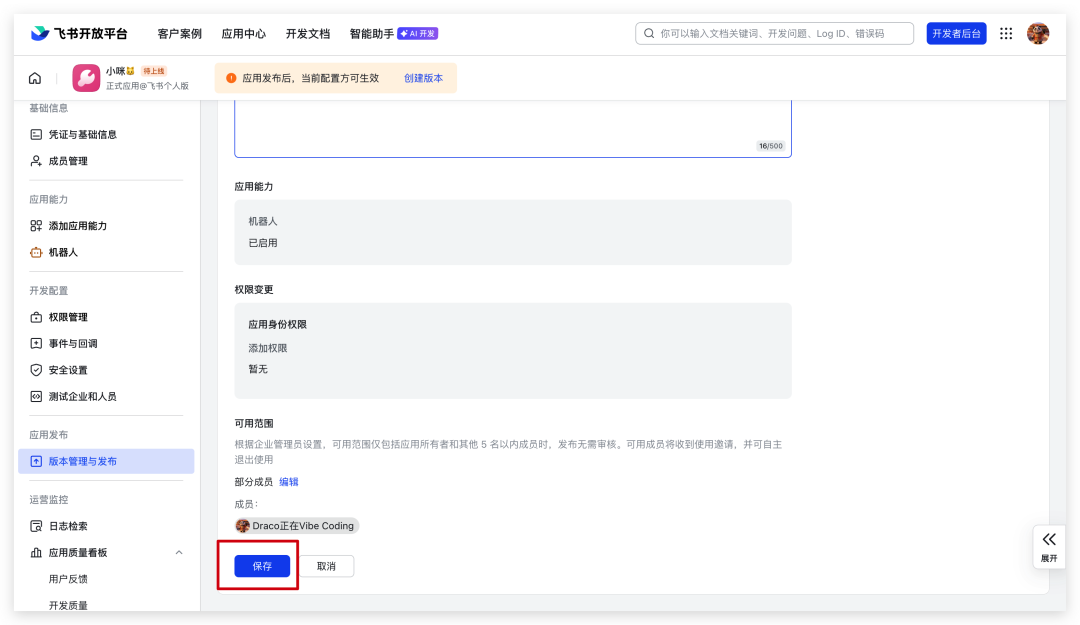Collapse the 应用质量看板 section
The image size is (1080, 625).
[x=179, y=553]
